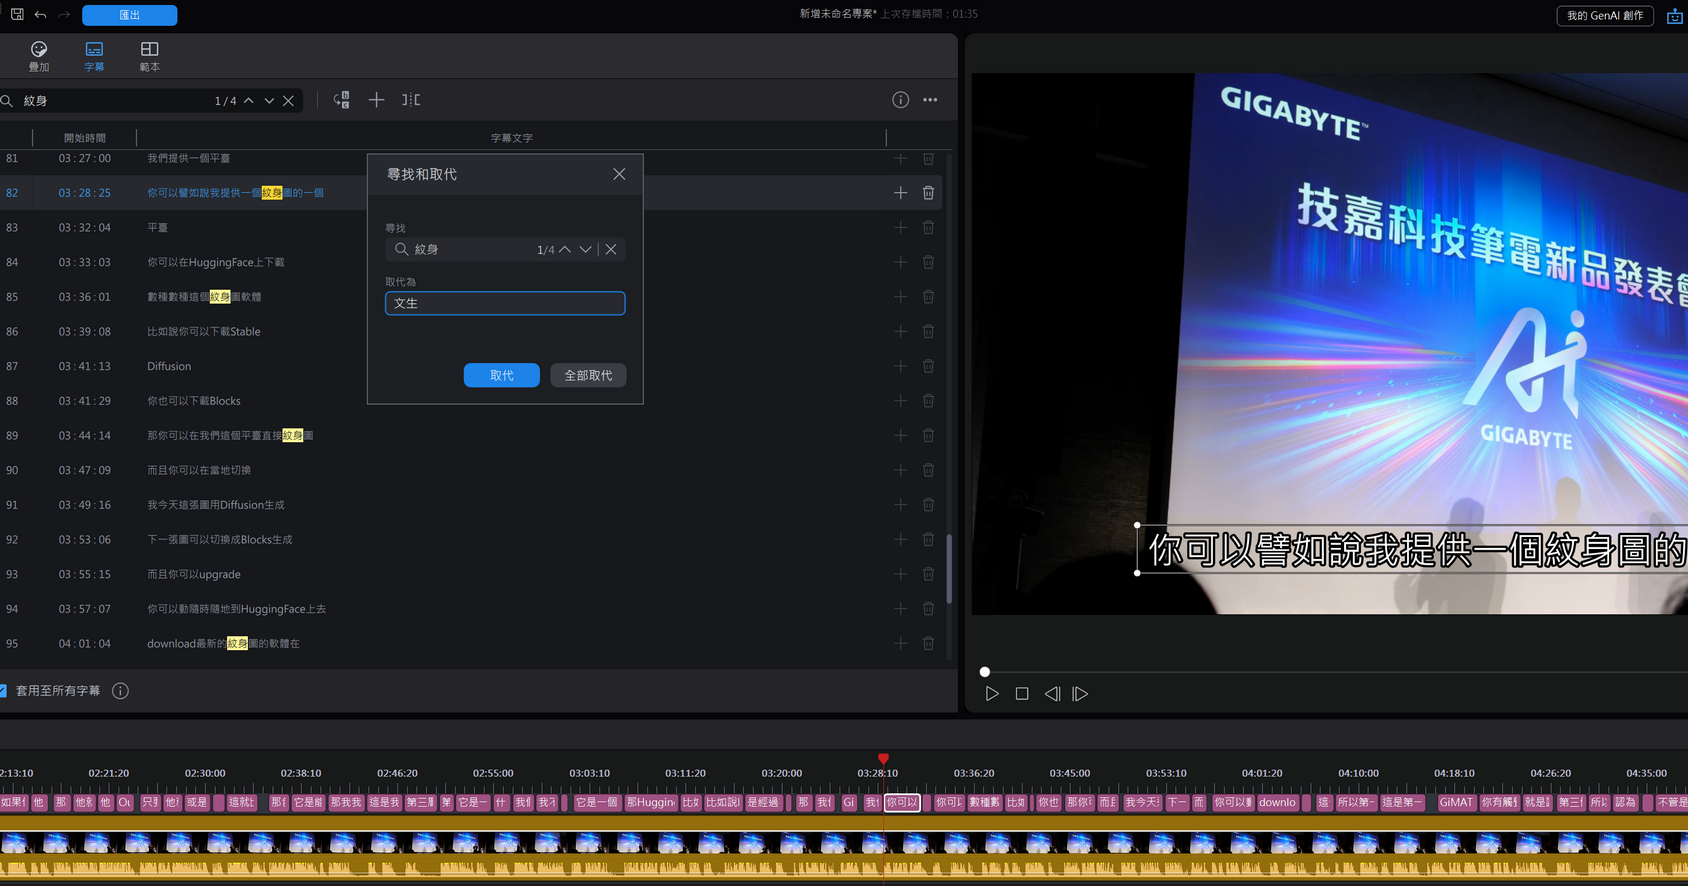The width and height of the screenshot is (1688, 886).
Task: Open the 範本 tab
Action: click(x=149, y=56)
